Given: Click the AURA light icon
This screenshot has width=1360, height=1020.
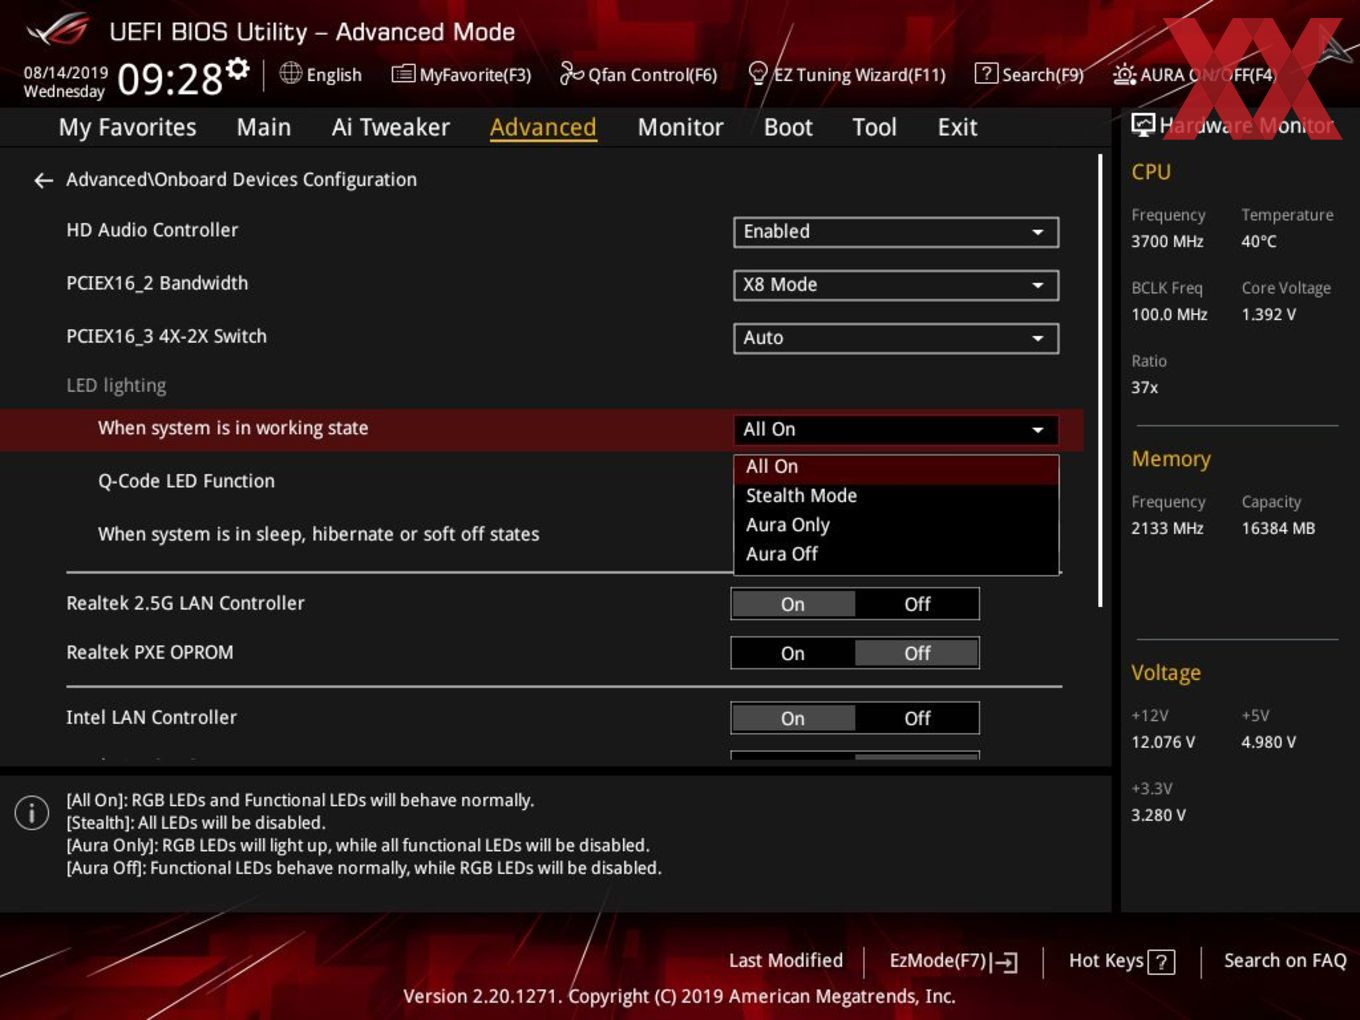Looking at the screenshot, I should pyautogui.click(x=1124, y=74).
